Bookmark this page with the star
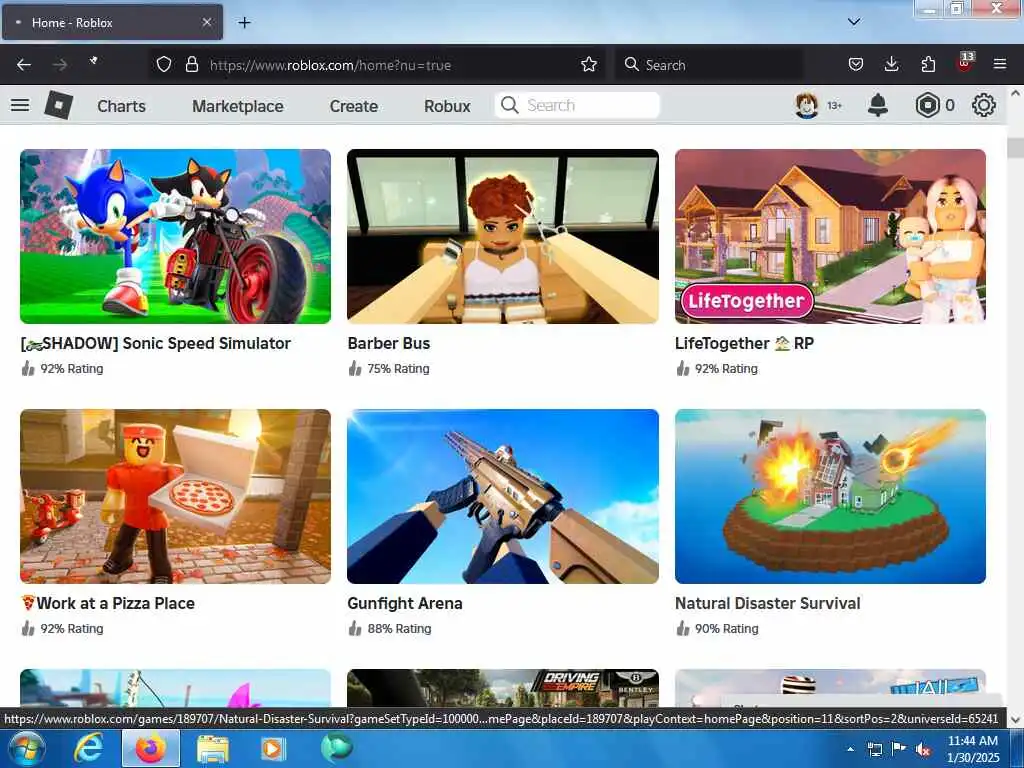 click(x=588, y=65)
